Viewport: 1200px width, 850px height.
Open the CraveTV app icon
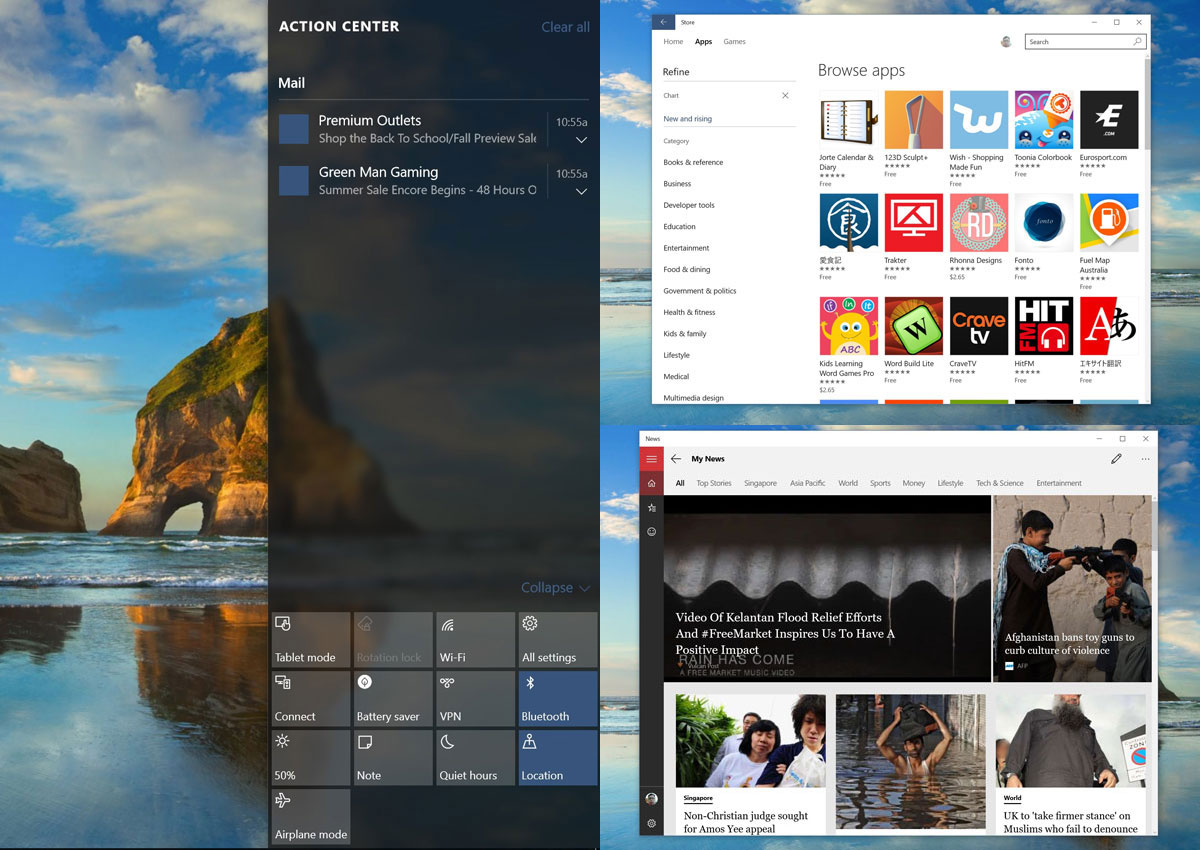pyautogui.click(x=979, y=326)
